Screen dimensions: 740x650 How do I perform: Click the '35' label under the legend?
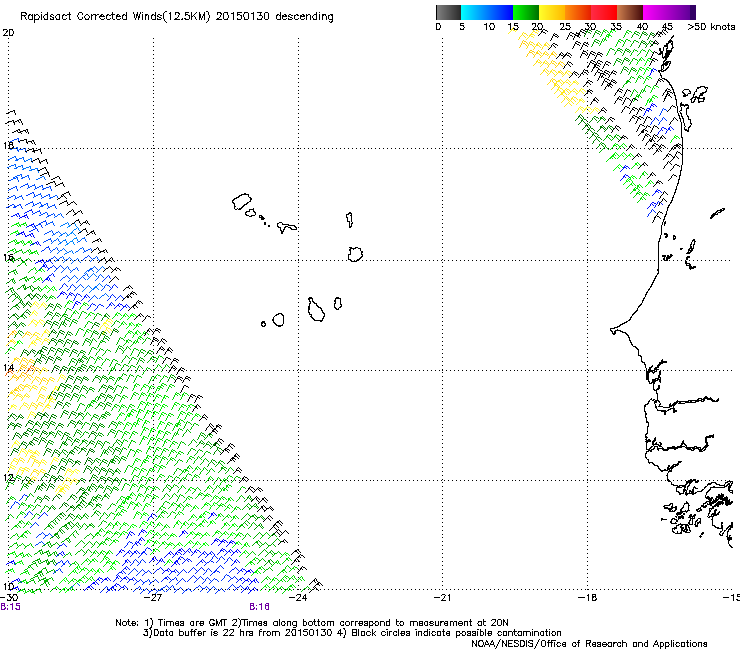click(x=616, y=27)
